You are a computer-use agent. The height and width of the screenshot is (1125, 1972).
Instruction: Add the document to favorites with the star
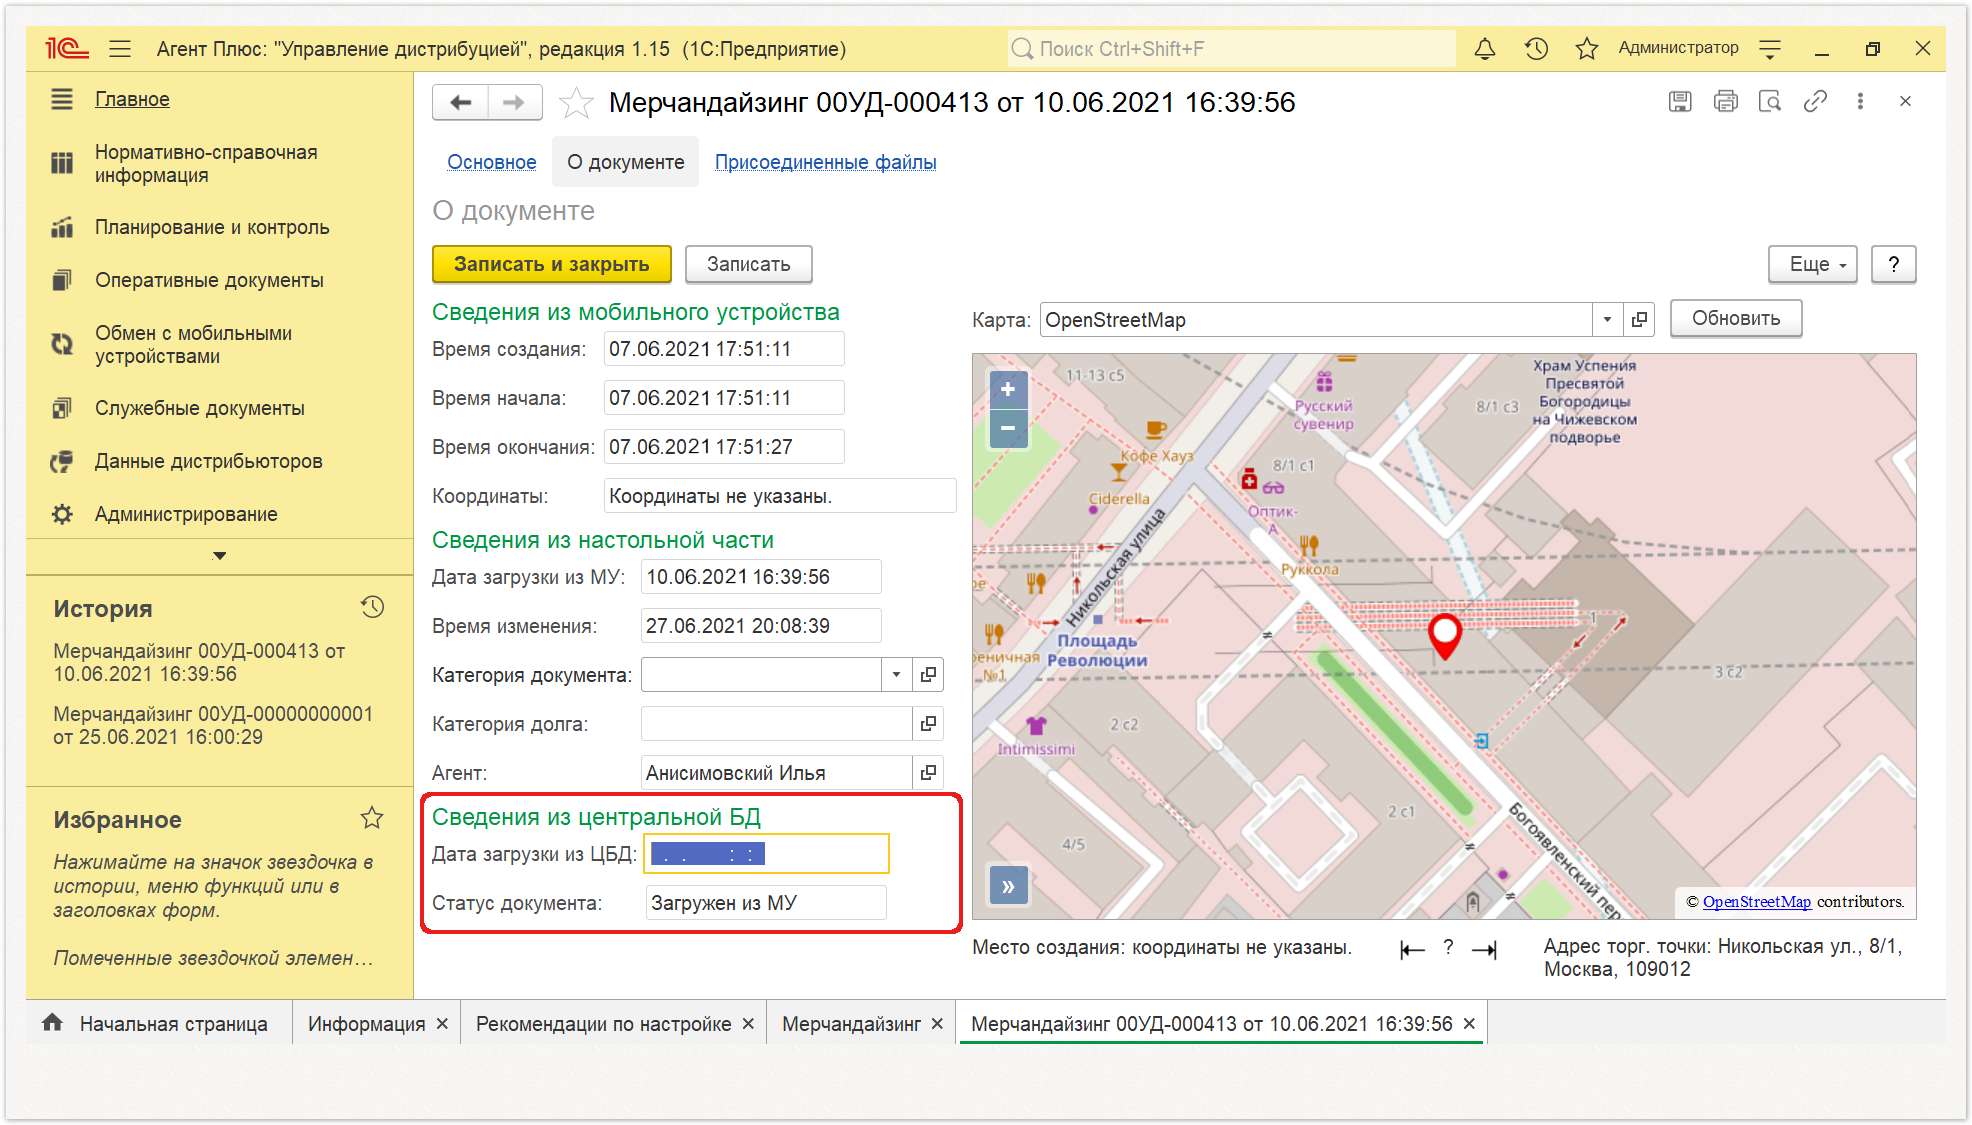[575, 102]
